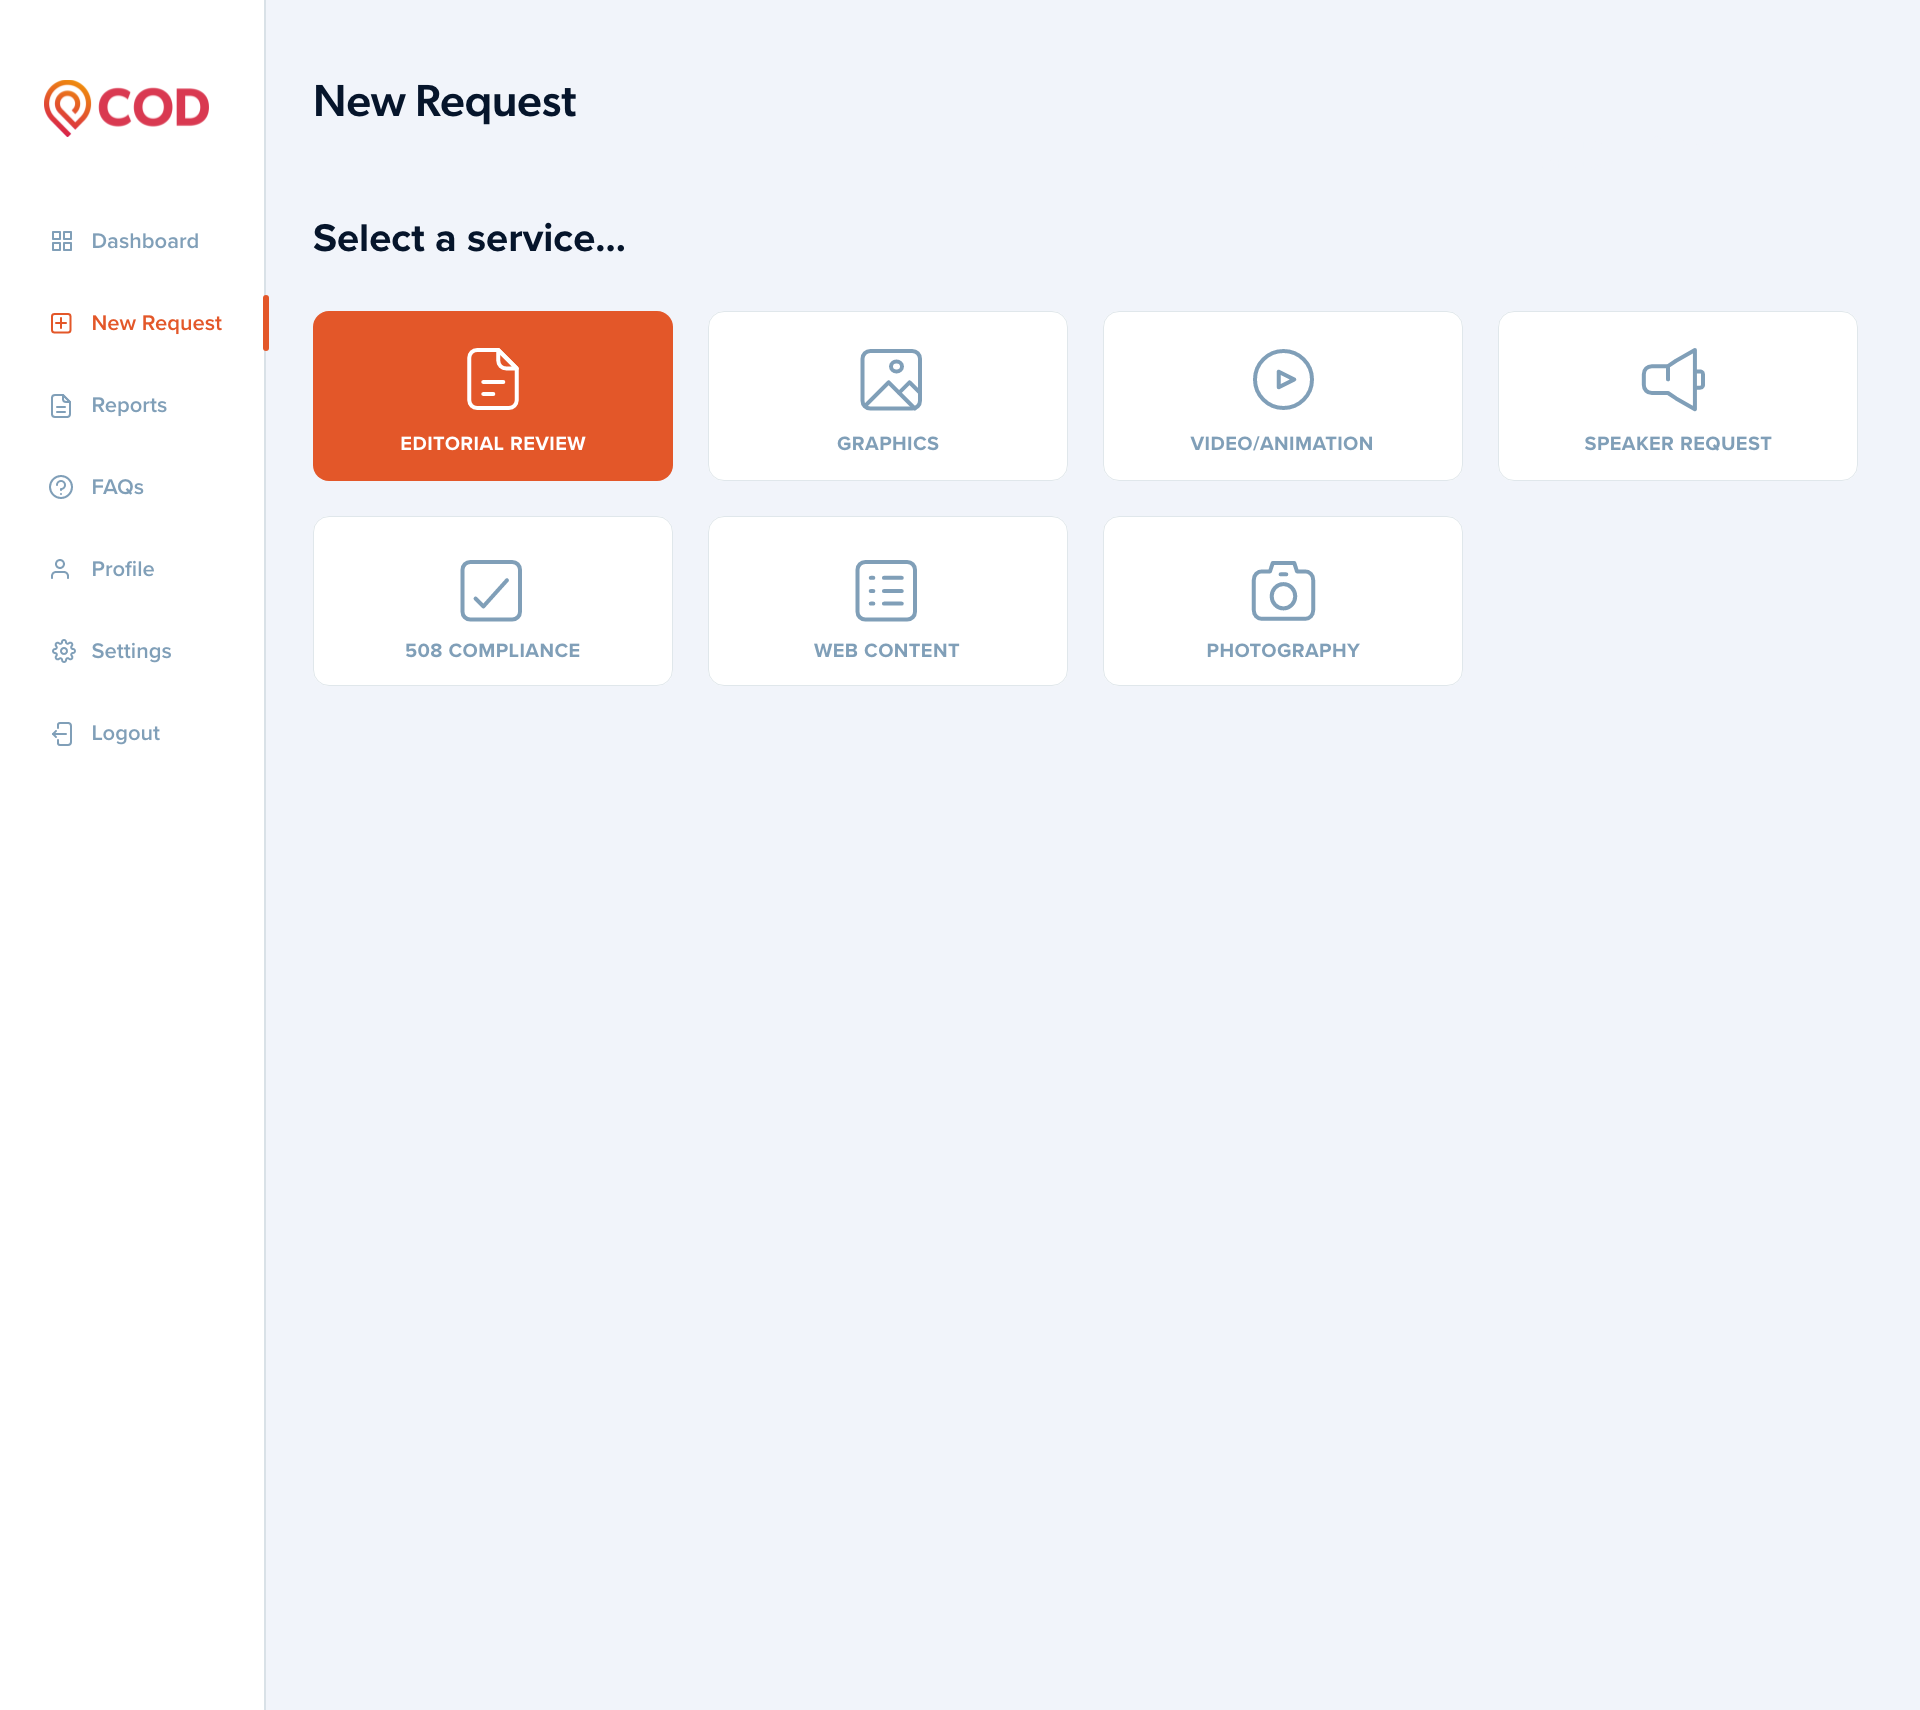
Task: Click the Dashboard grid icon in sidebar
Action: [x=62, y=241]
